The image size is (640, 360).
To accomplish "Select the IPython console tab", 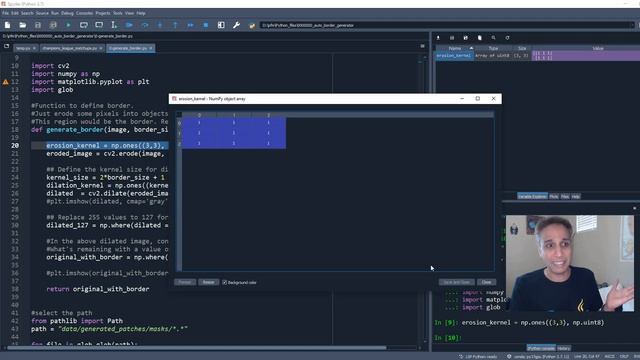I will [541, 348].
